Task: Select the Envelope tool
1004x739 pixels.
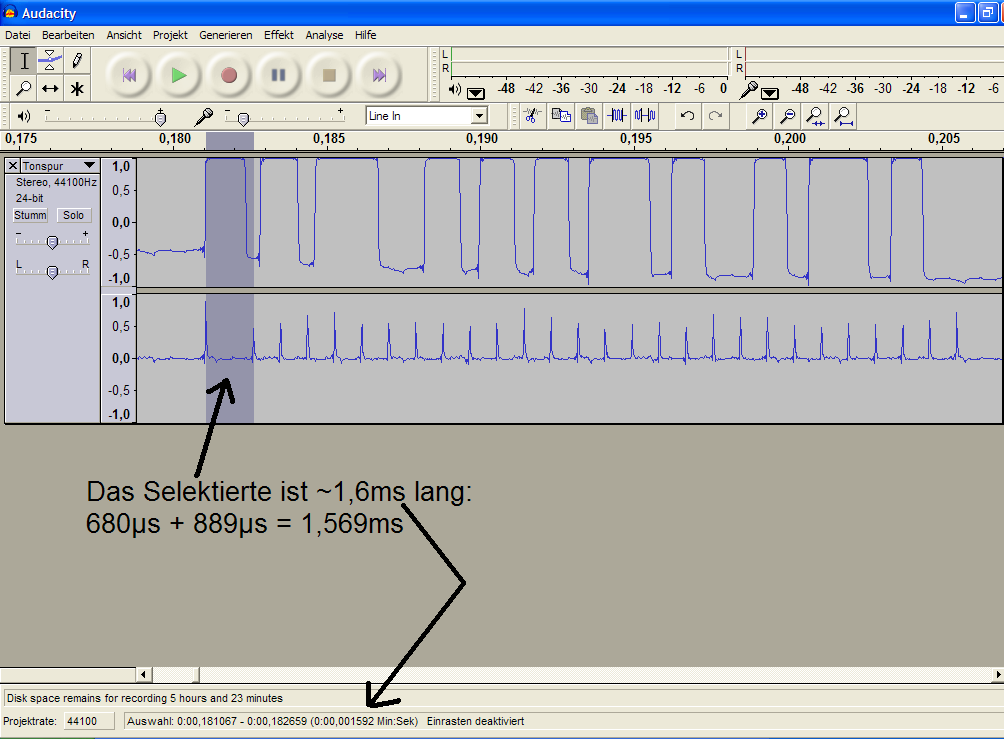Action: tap(50, 61)
